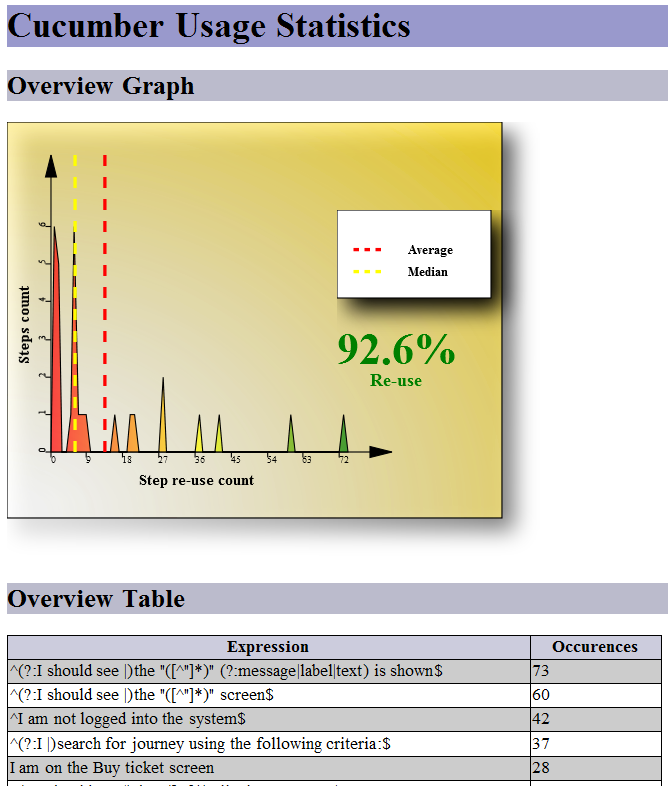Click occurrences value 28
Viewport: 668px width, 786px height.
point(541,768)
